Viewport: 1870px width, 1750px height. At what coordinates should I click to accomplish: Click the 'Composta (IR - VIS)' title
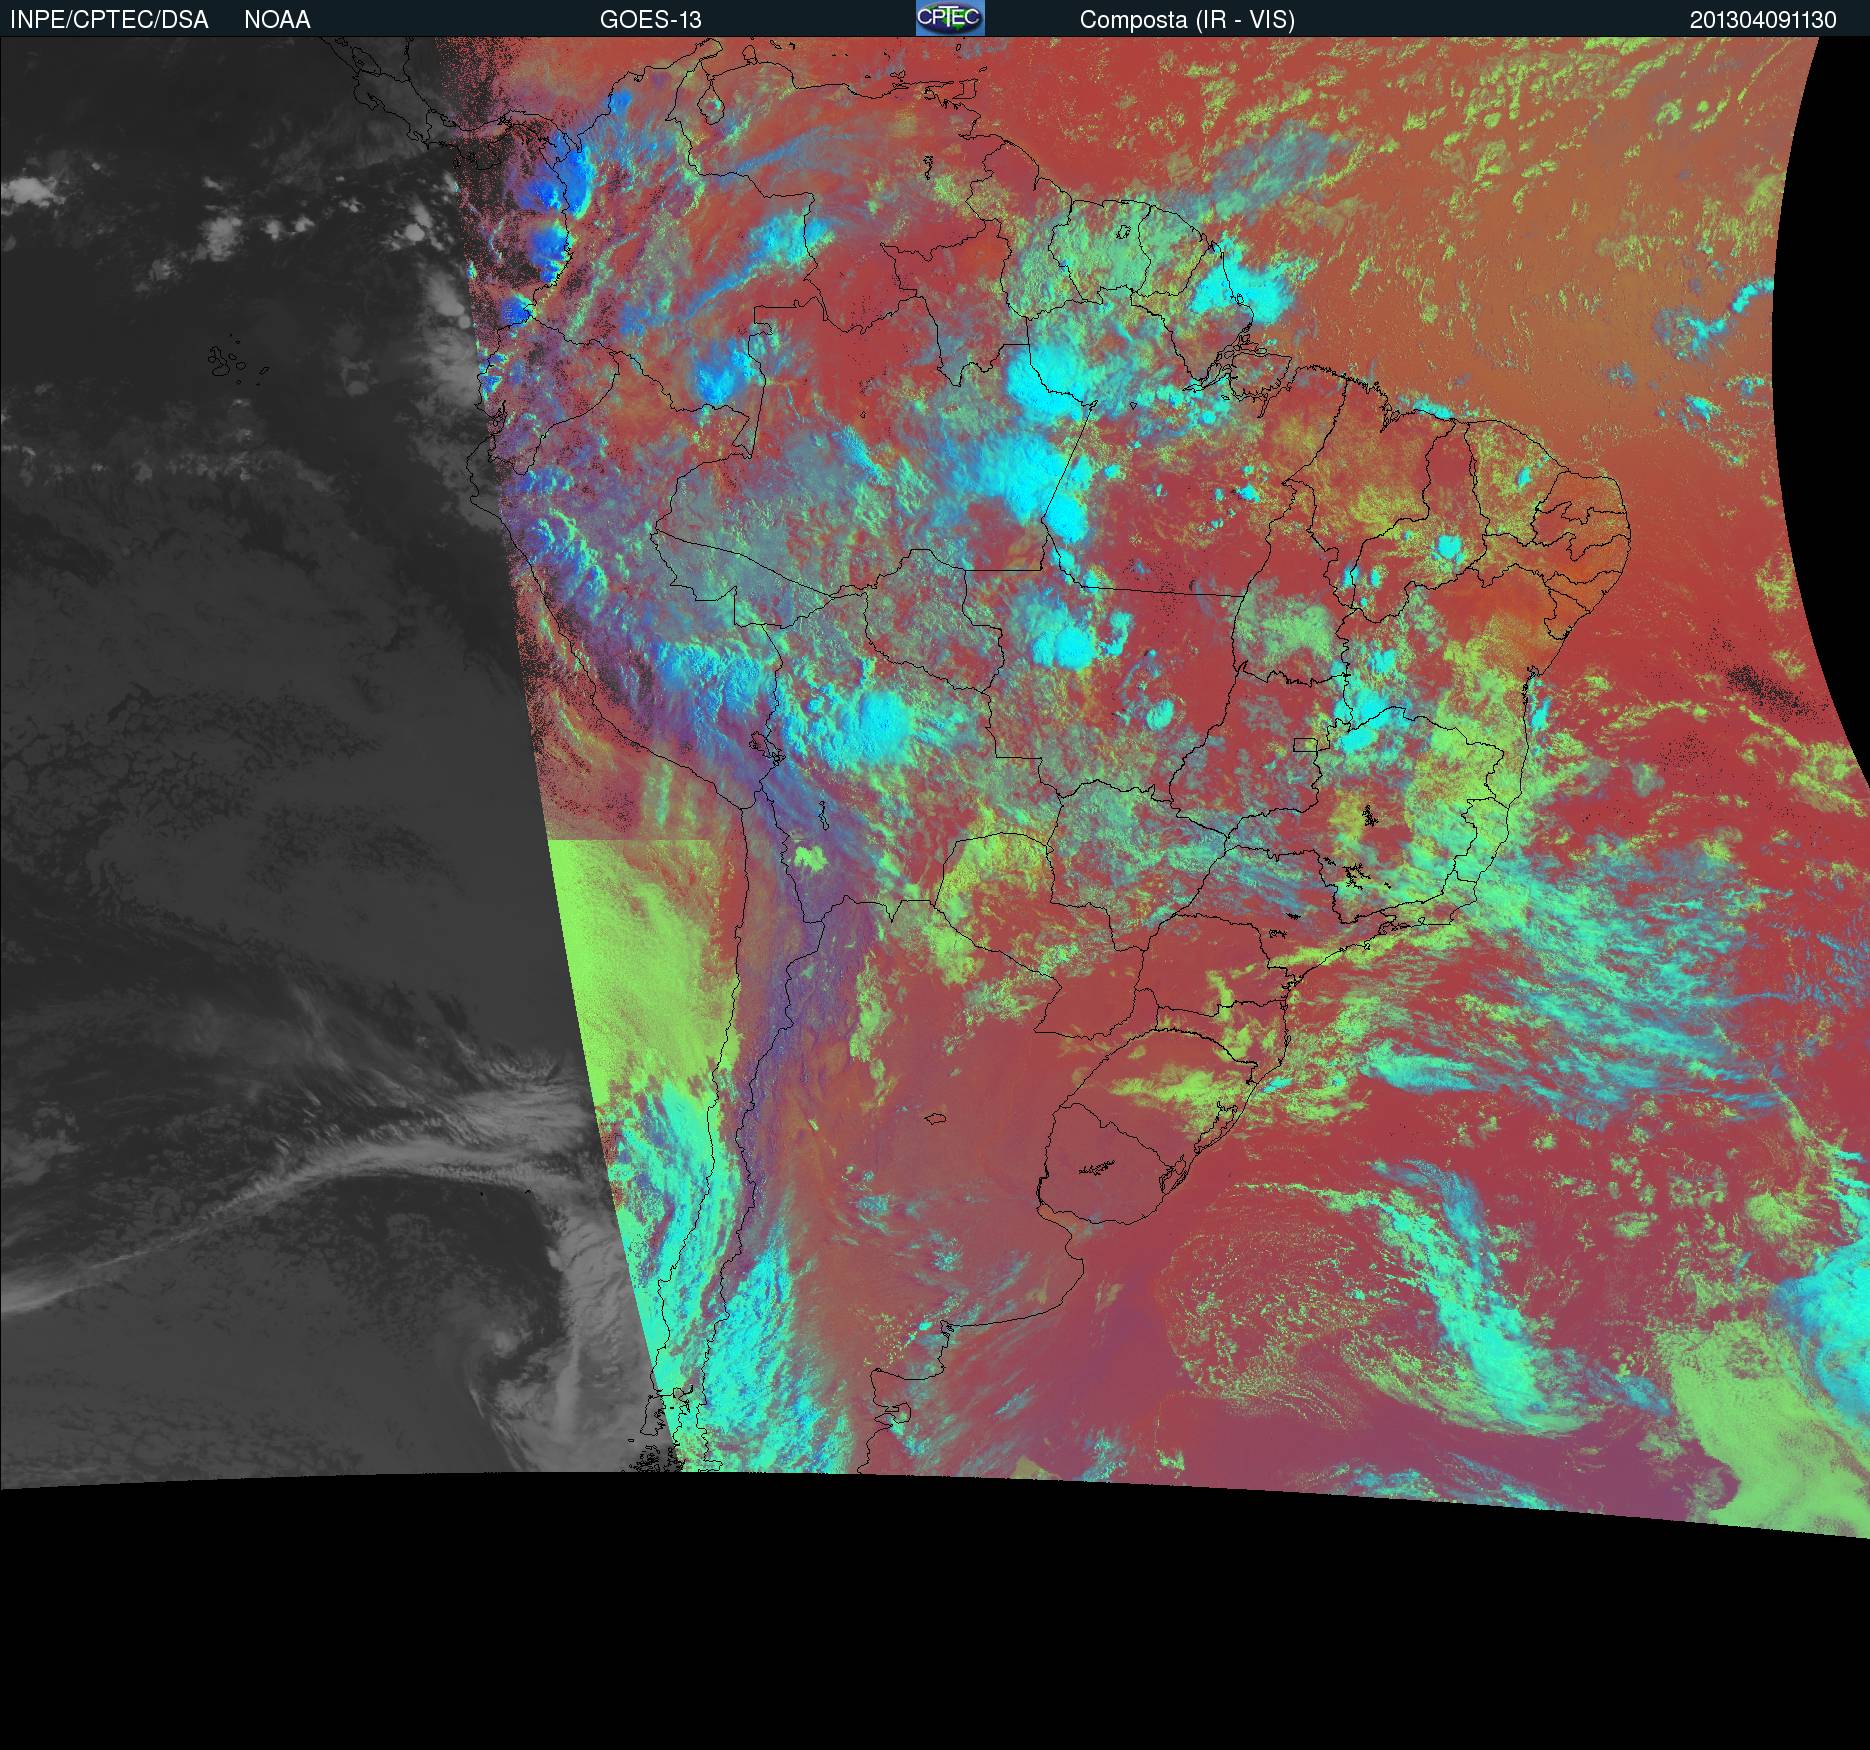1187,20
